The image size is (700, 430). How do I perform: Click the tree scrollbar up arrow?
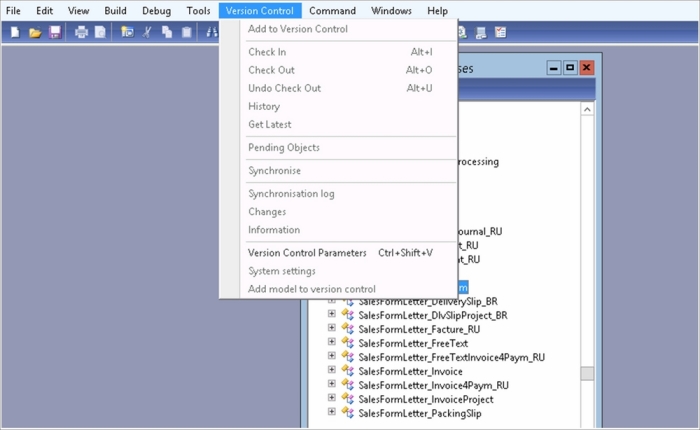point(587,109)
